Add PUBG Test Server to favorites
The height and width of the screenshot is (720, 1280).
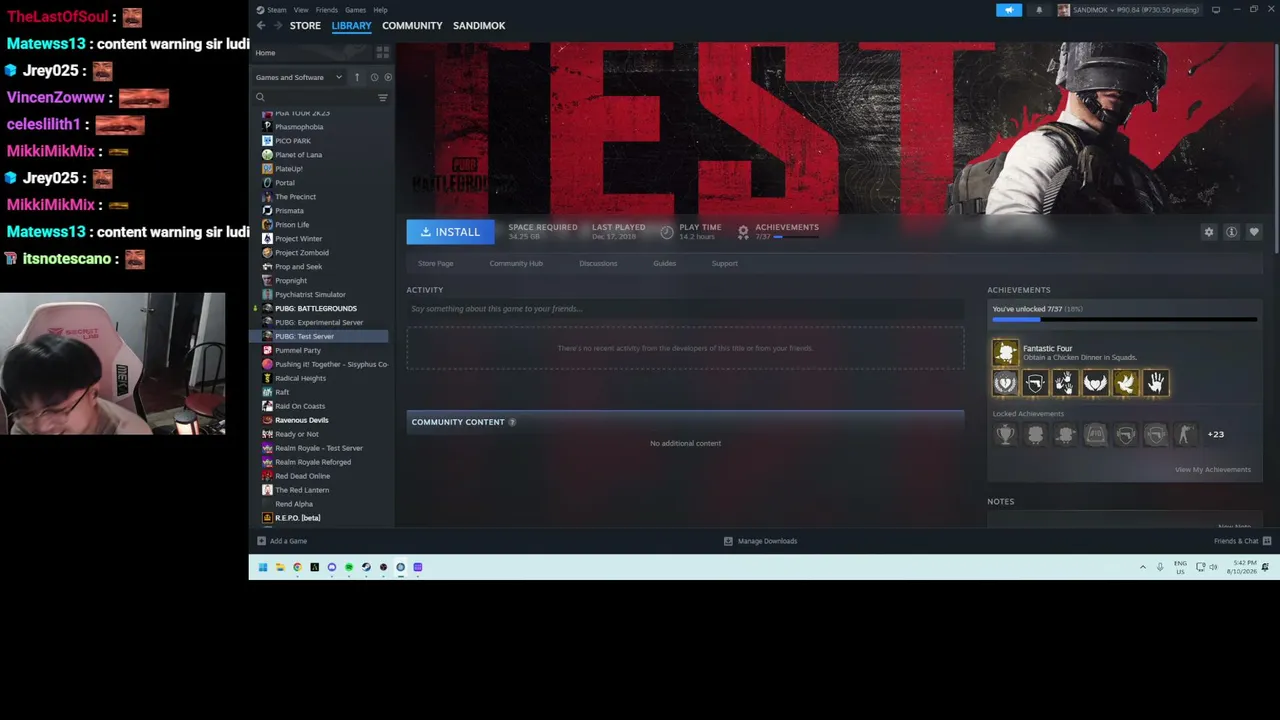click(1254, 232)
